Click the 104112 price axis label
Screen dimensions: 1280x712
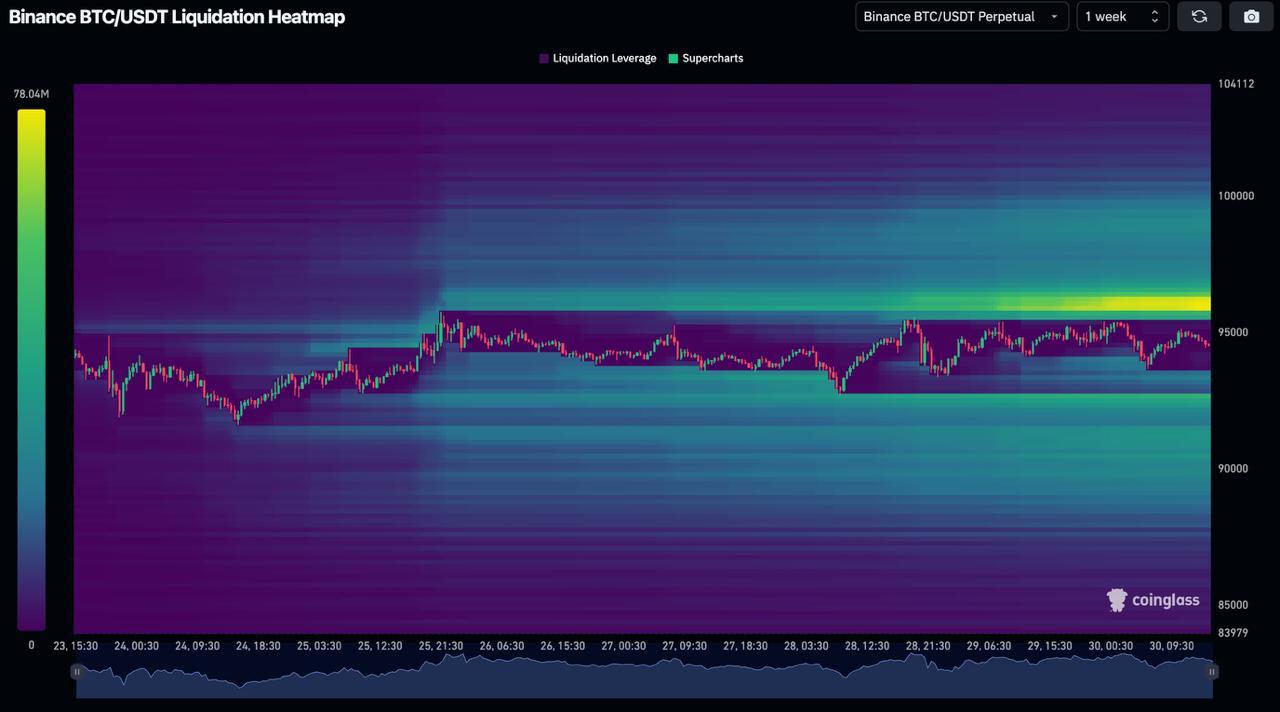(x=1236, y=84)
